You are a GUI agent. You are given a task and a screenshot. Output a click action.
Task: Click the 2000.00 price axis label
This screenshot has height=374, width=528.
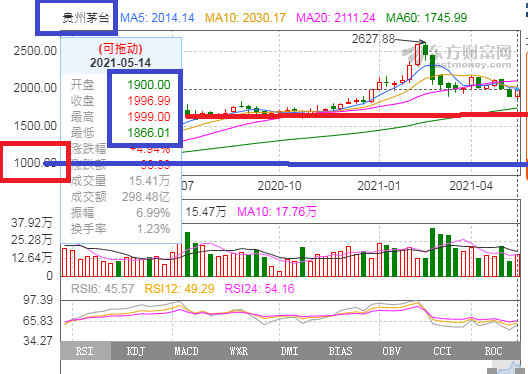(35, 88)
